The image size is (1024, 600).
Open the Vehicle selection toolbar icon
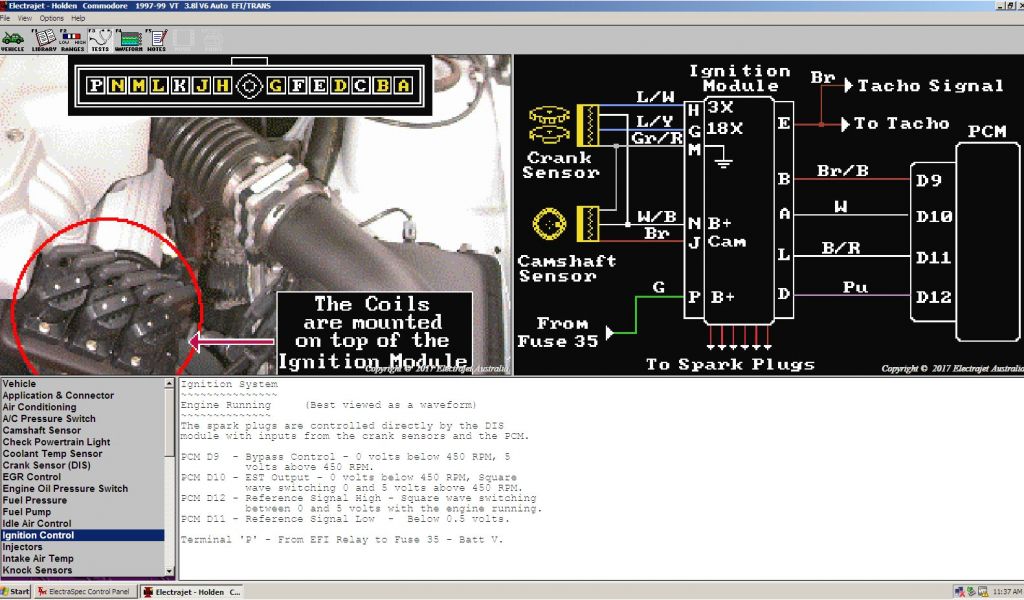(x=13, y=39)
